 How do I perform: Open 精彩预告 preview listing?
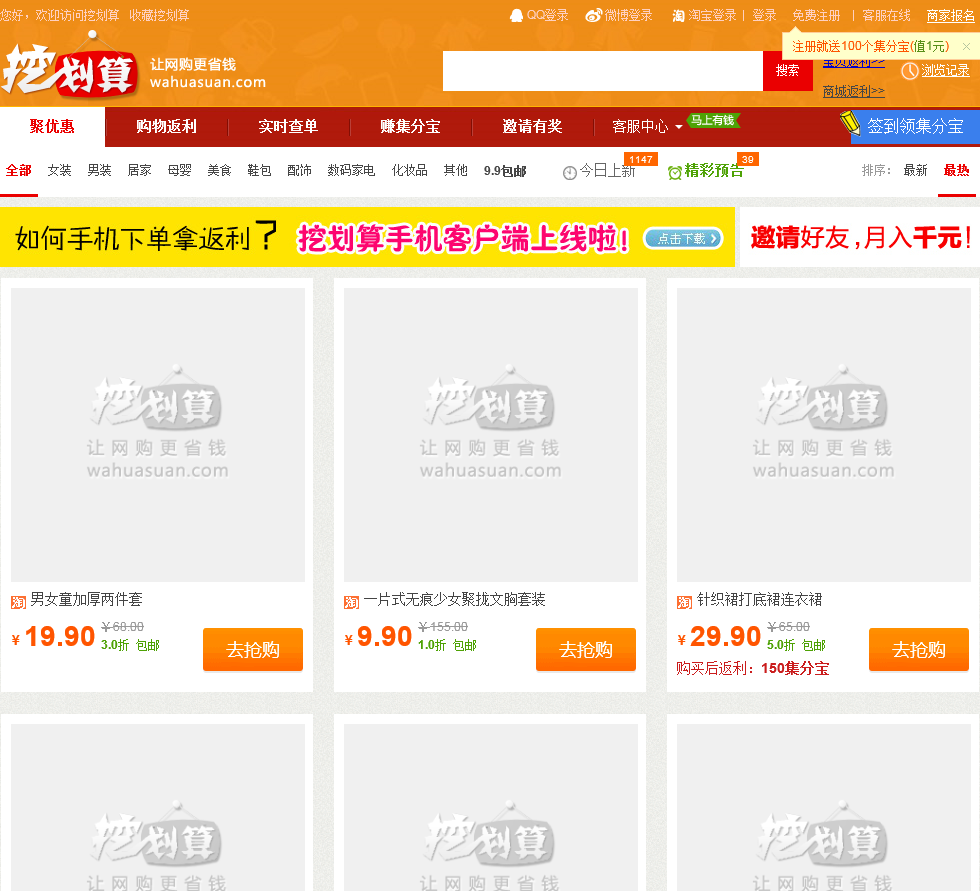coord(714,170)
